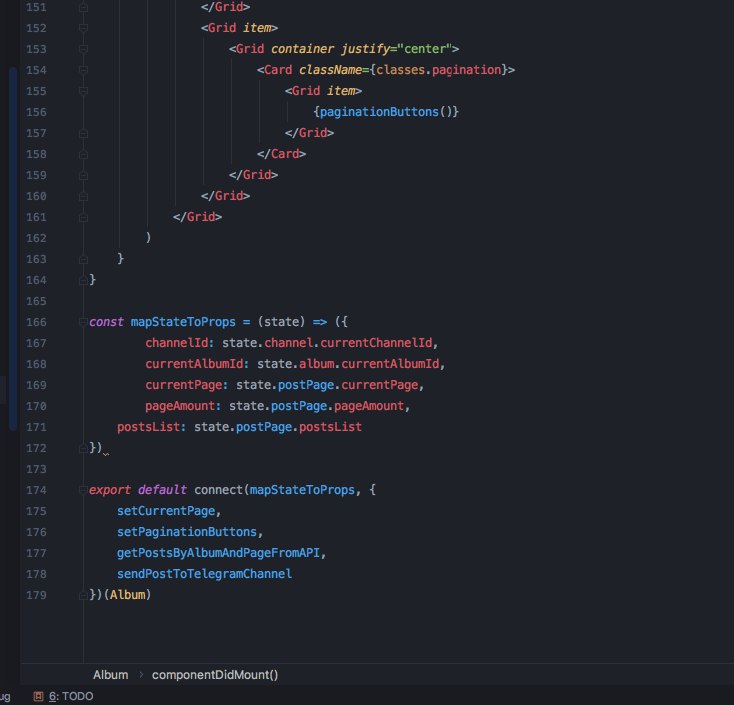
Task: Toggle fold end marker on line 172
Action: tap(83, 448)
